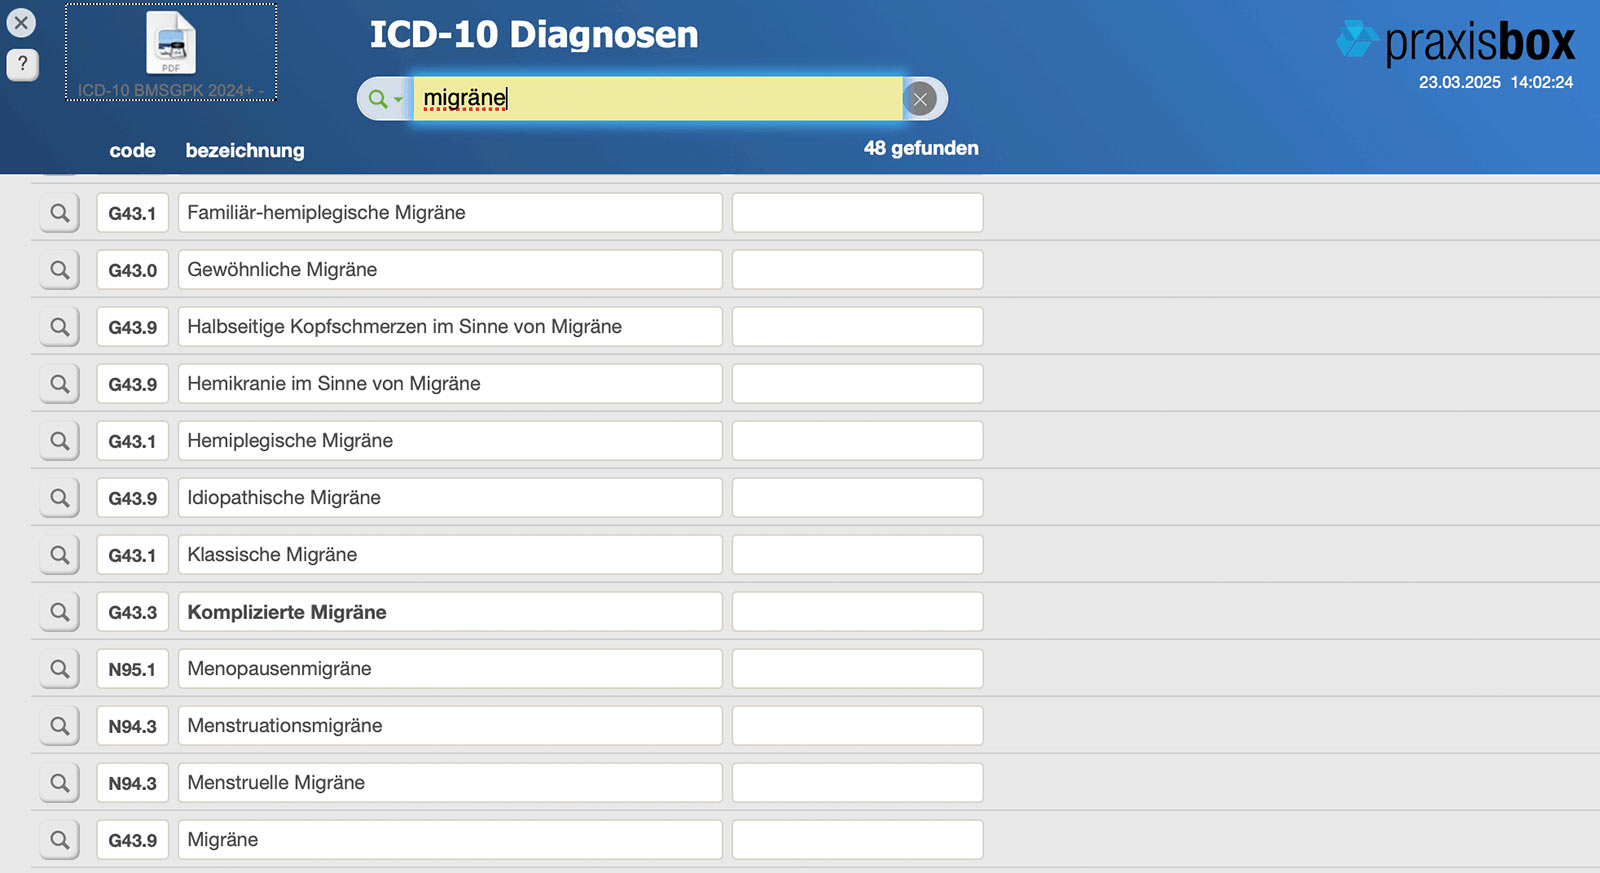This screenshot has width=1600, height=873.
Task: Click the magnifier next to Menopausenmigräne
Action: (x=60, y=669)
